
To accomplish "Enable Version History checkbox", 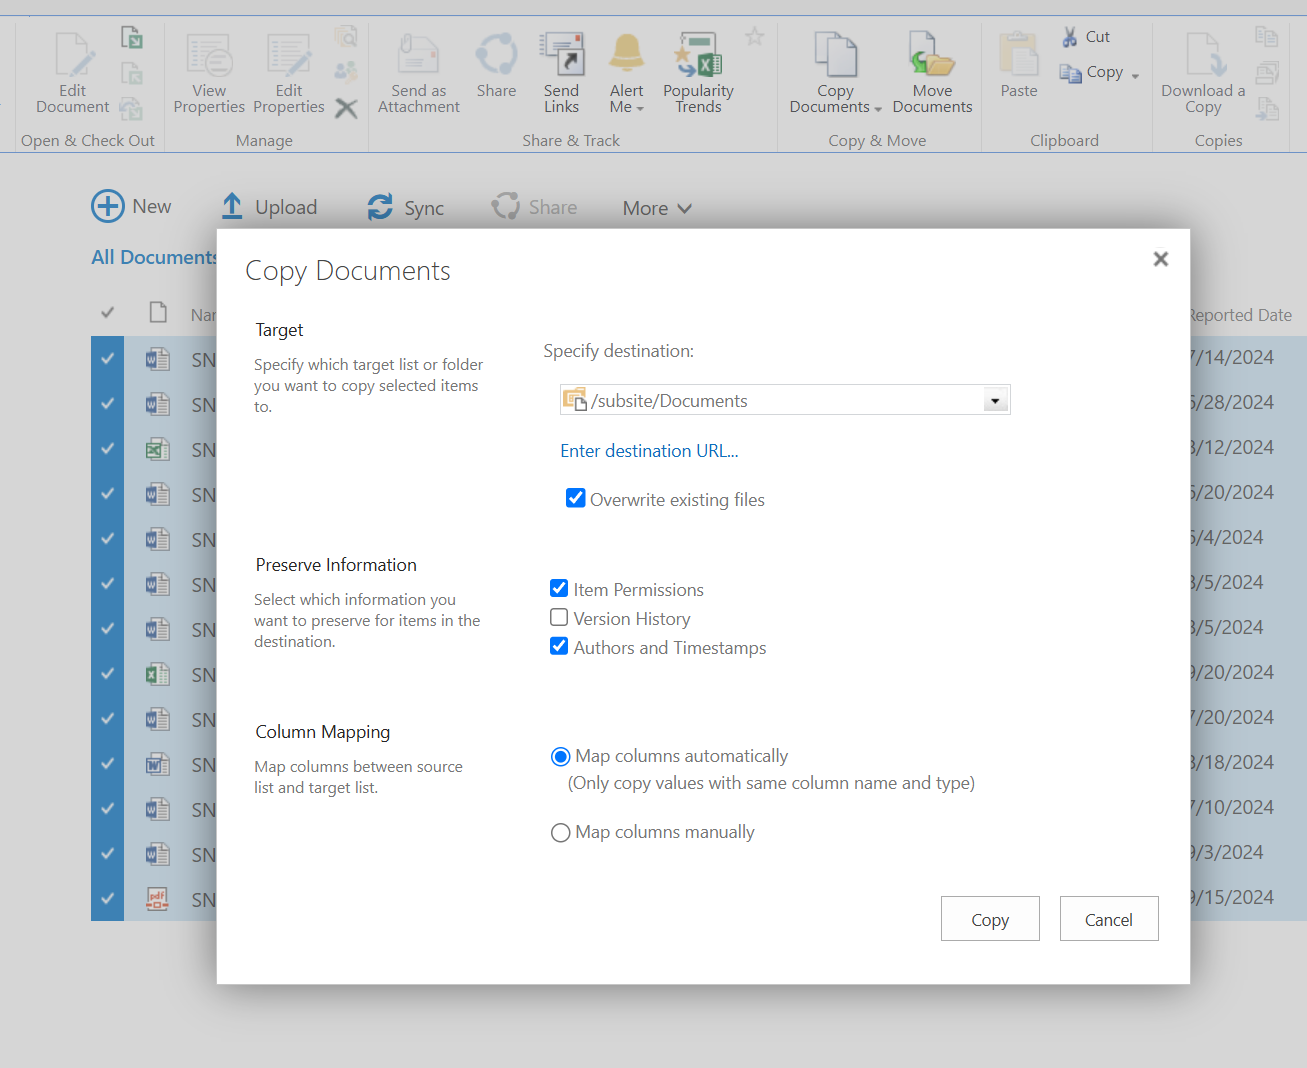I will [559, 617].
